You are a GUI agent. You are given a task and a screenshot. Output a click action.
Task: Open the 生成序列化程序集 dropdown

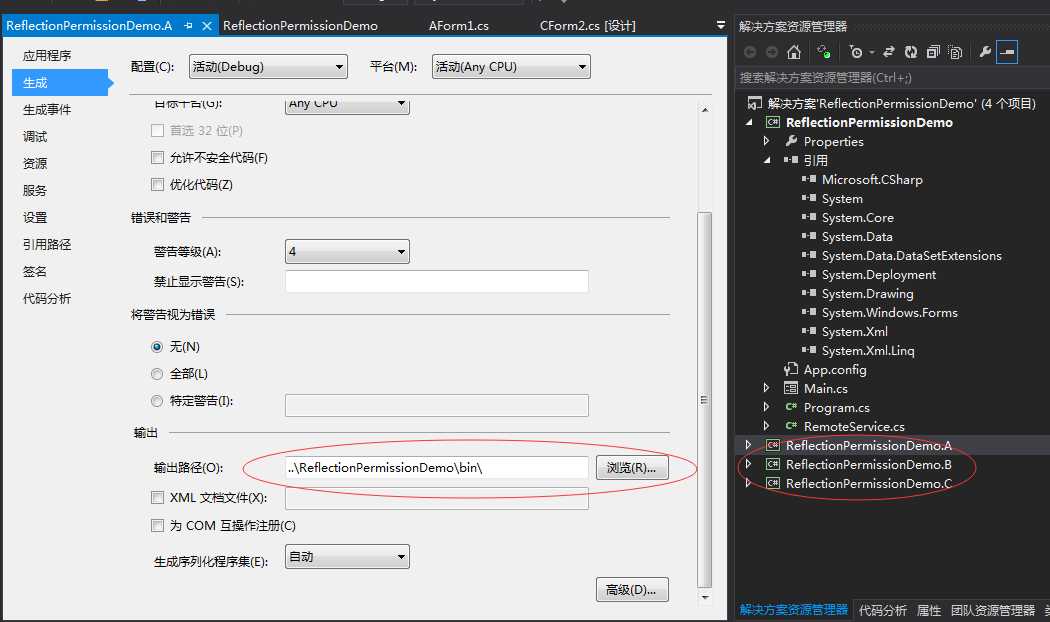click(347, 556)
